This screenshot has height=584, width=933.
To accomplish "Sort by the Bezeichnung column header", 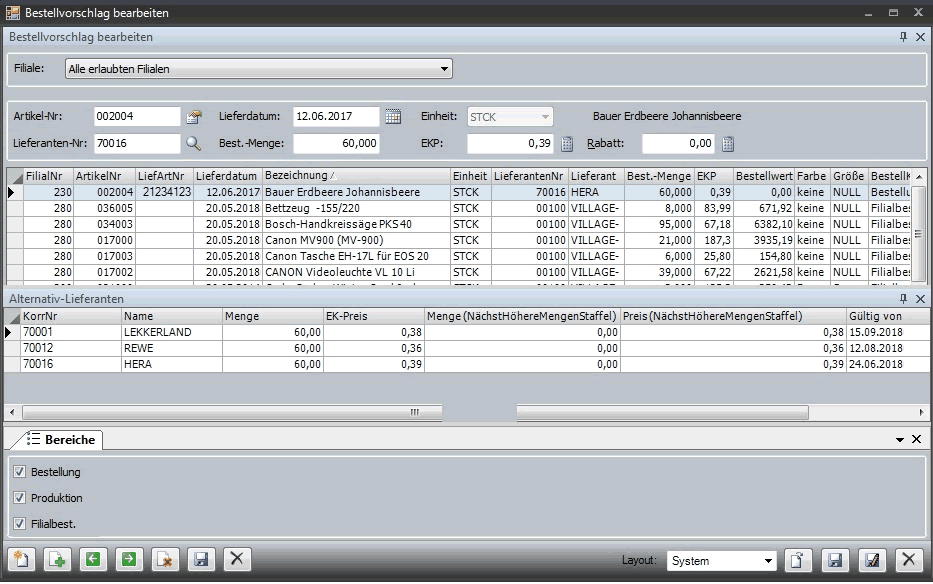I will [355, 176].
